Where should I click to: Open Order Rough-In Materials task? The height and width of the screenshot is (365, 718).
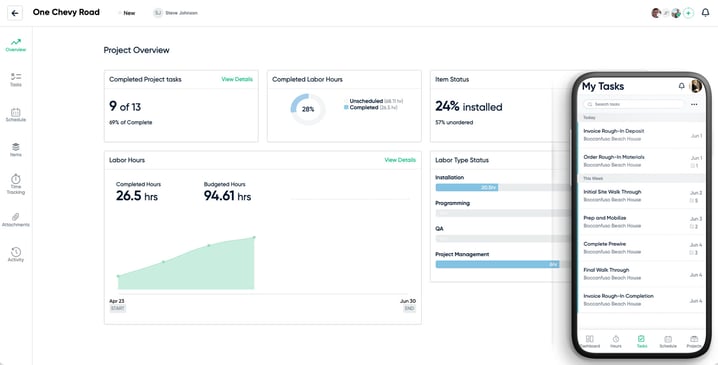click(641, 161)
